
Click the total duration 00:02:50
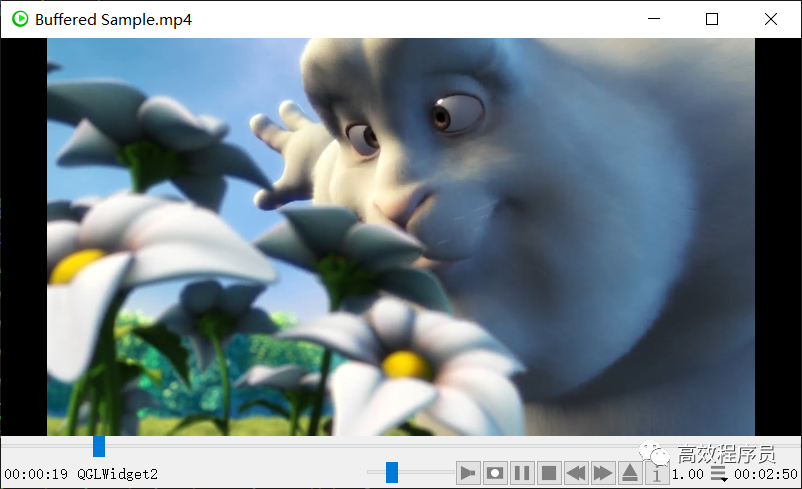click(x=766, y=474)
